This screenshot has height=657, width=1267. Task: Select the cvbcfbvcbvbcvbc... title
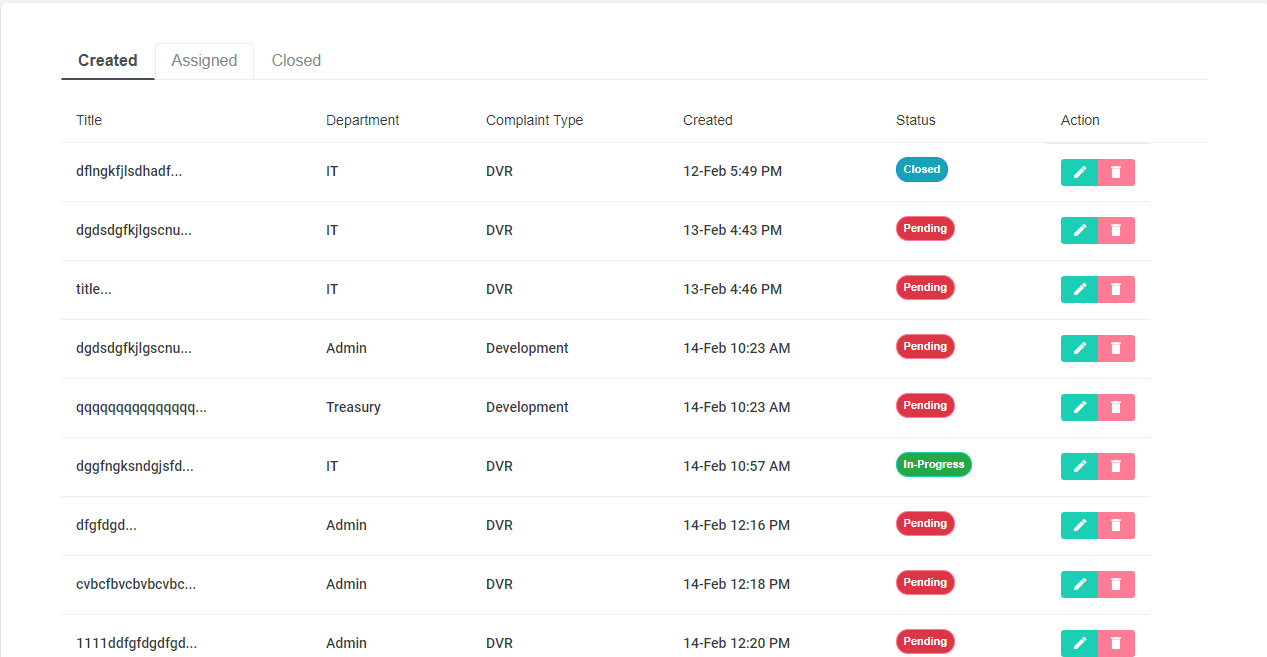point(136,584)
